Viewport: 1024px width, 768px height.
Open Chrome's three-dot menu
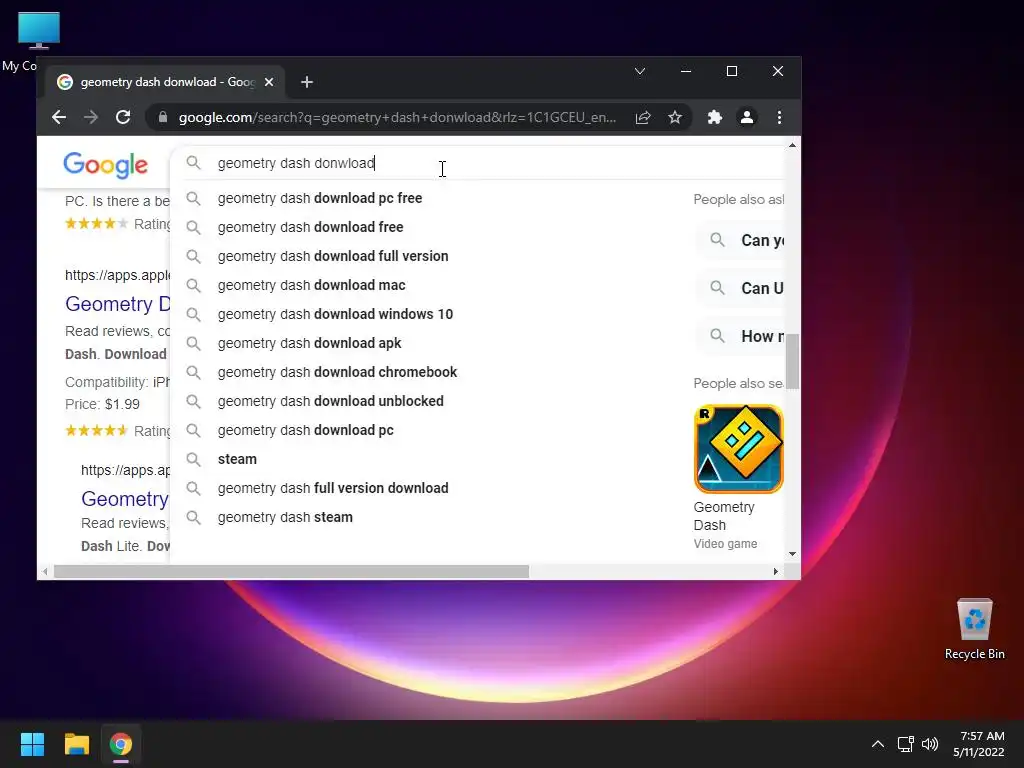coord(779,118)
